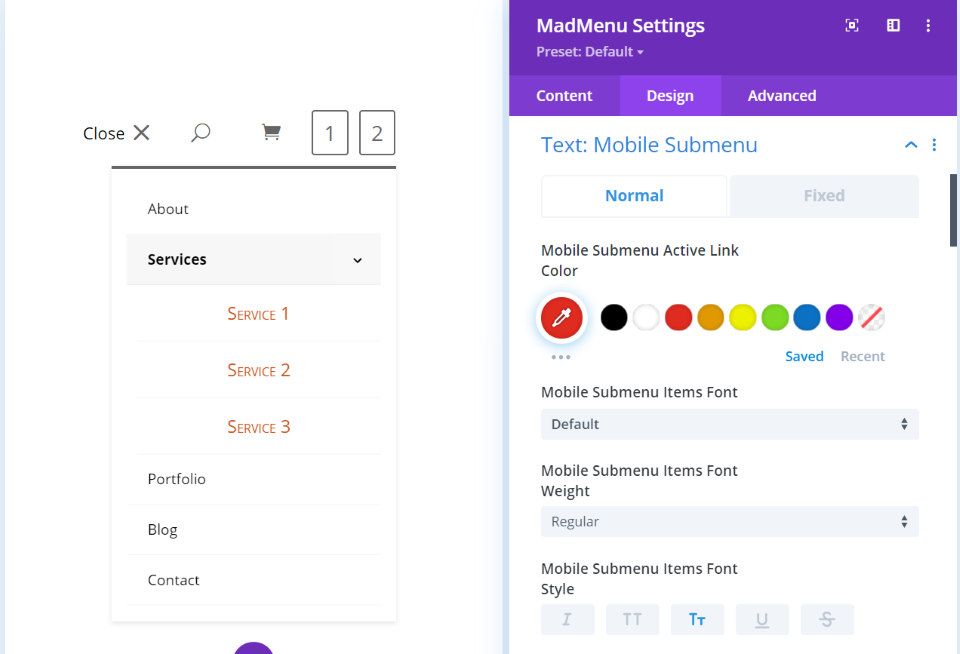Click the Close X menu icon

[141, 133]
